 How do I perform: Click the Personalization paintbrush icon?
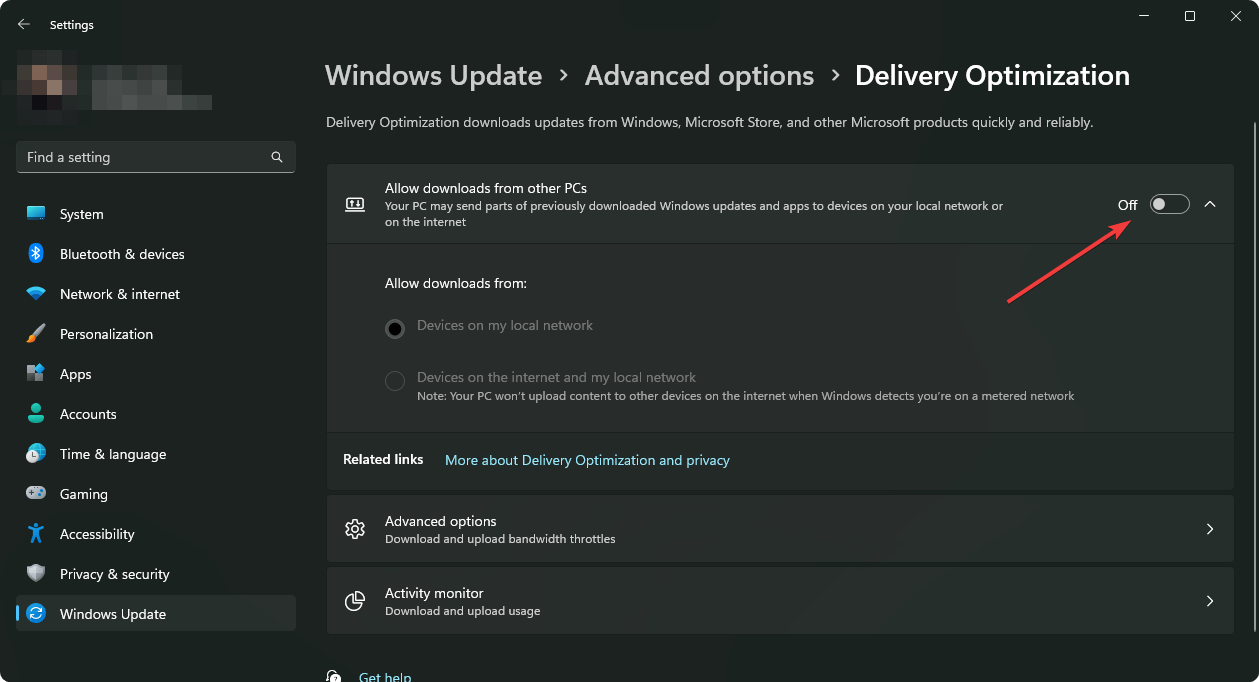[36, 333]
